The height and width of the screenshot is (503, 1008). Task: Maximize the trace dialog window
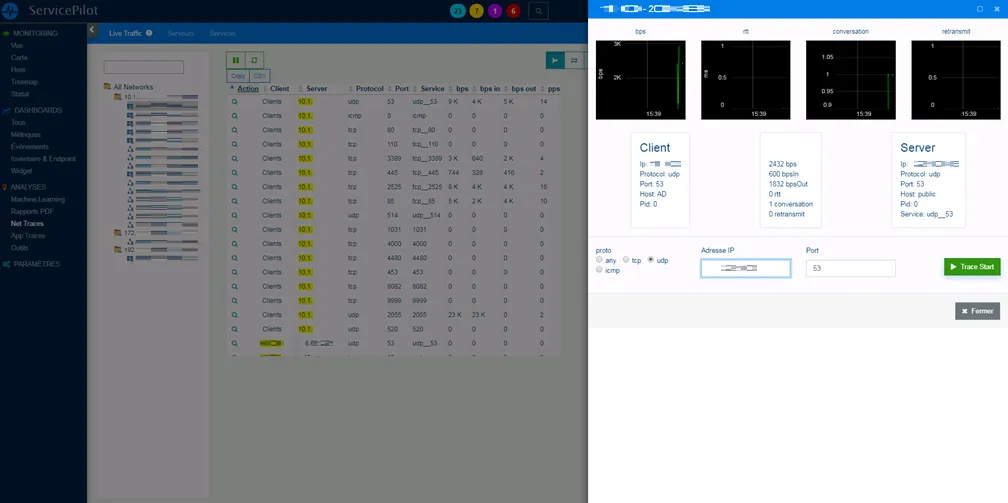979,8
